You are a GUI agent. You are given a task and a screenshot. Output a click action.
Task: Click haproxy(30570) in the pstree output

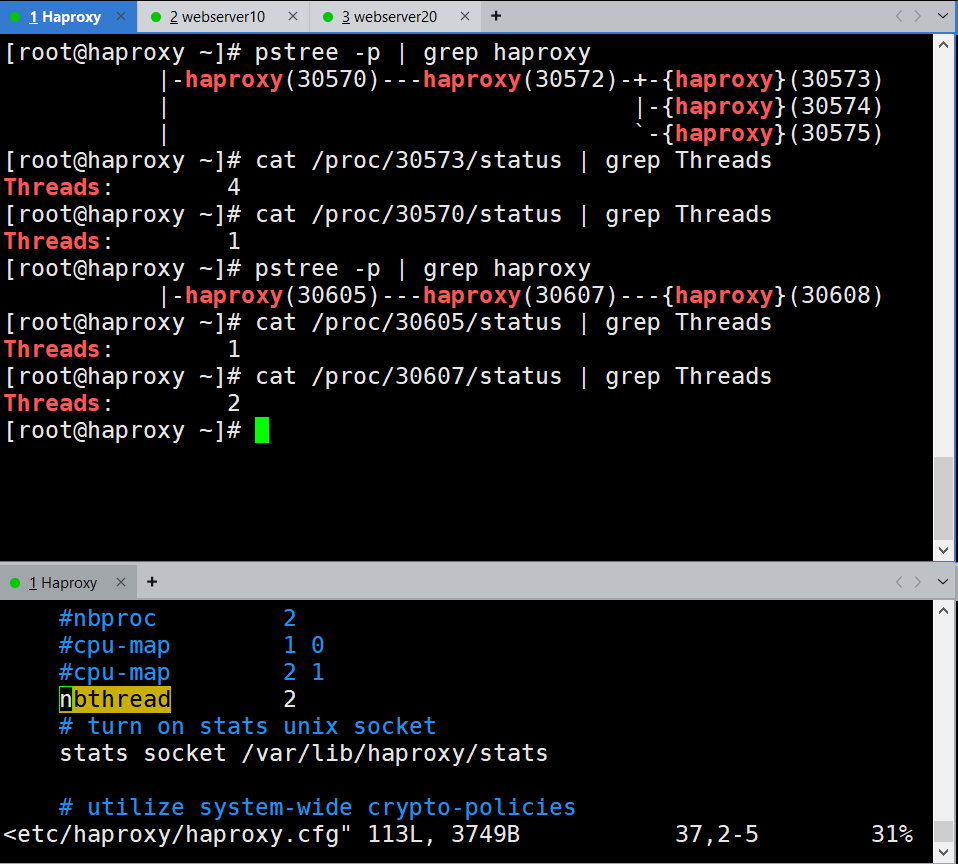point(282,79)
